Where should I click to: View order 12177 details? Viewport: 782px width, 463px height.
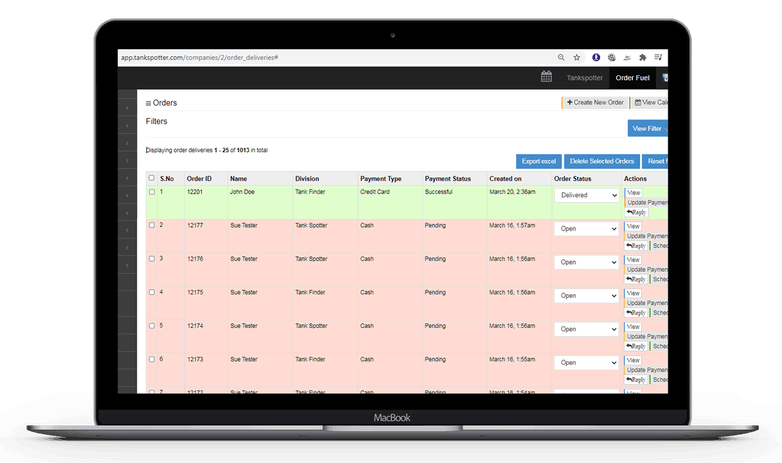(x=633, y=226)
